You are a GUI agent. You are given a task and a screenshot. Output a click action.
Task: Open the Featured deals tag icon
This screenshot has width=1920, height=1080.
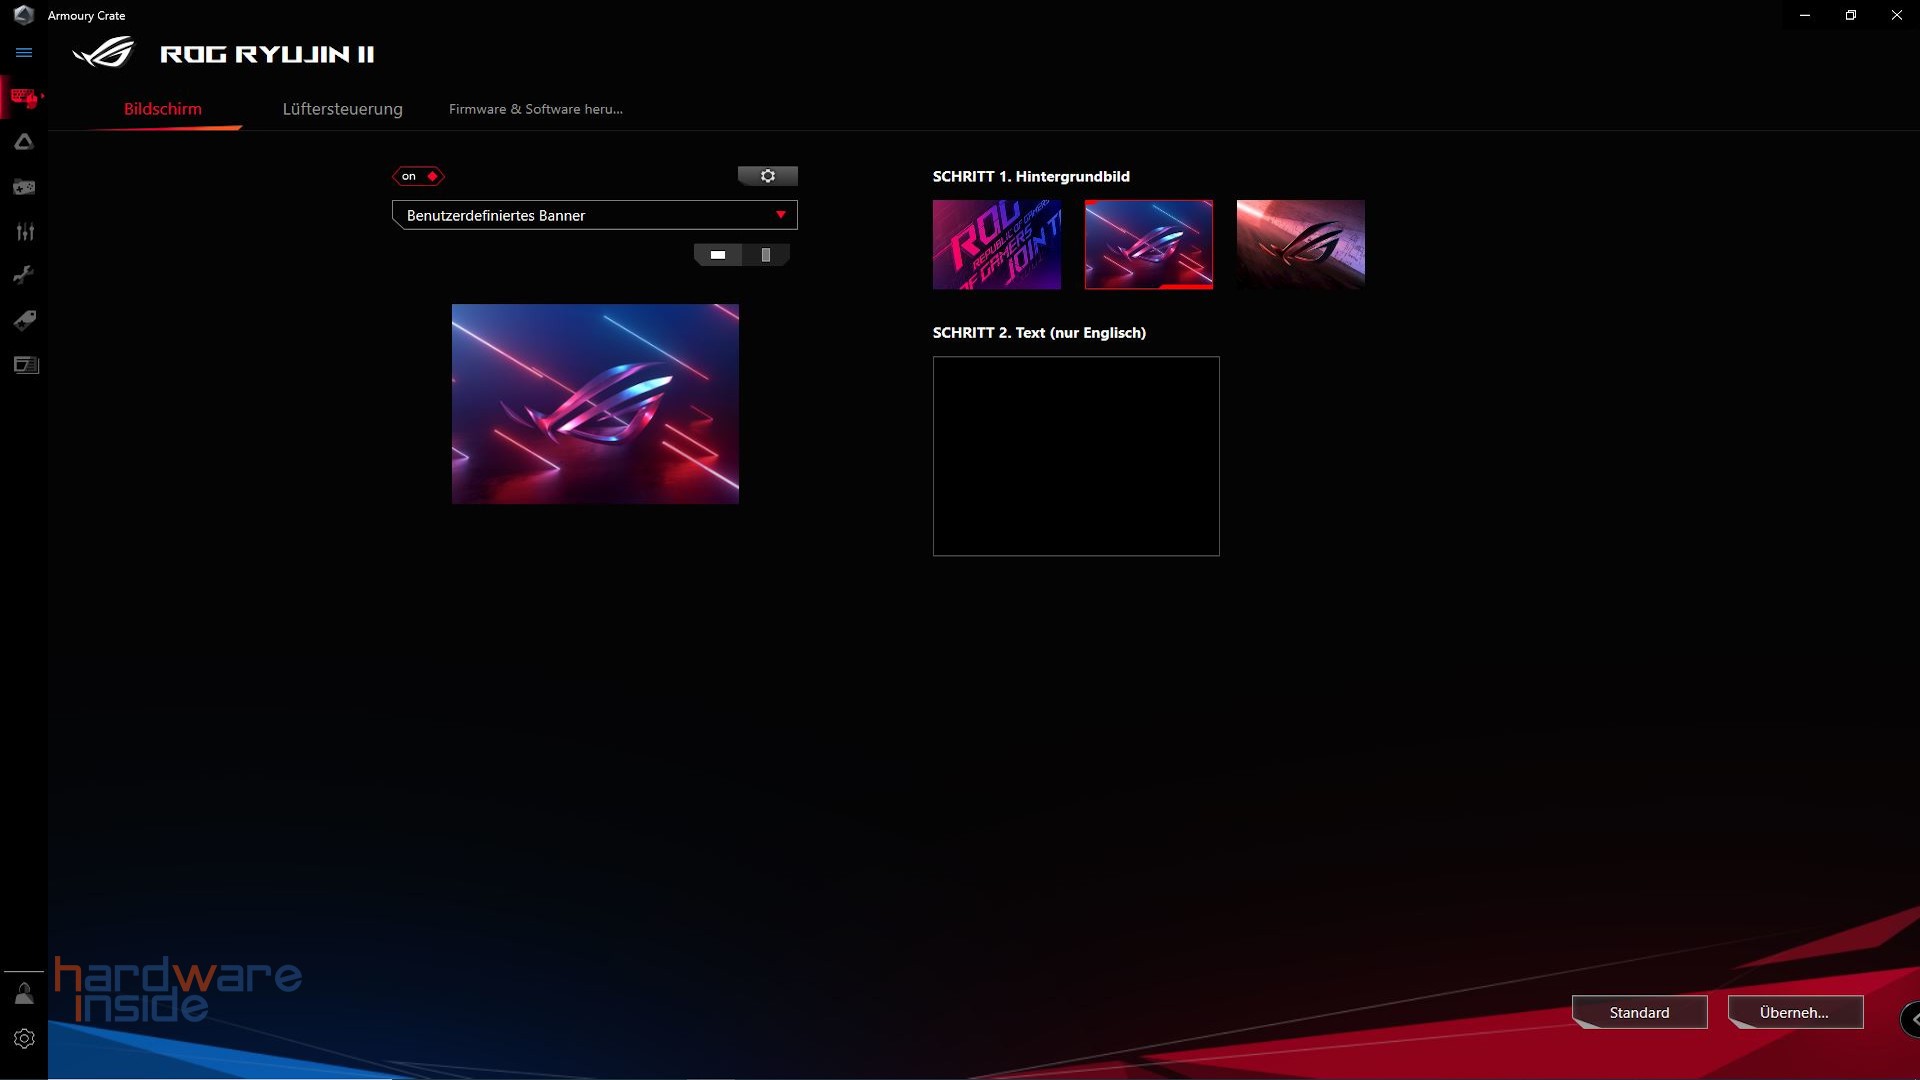(x=25, y=320)
